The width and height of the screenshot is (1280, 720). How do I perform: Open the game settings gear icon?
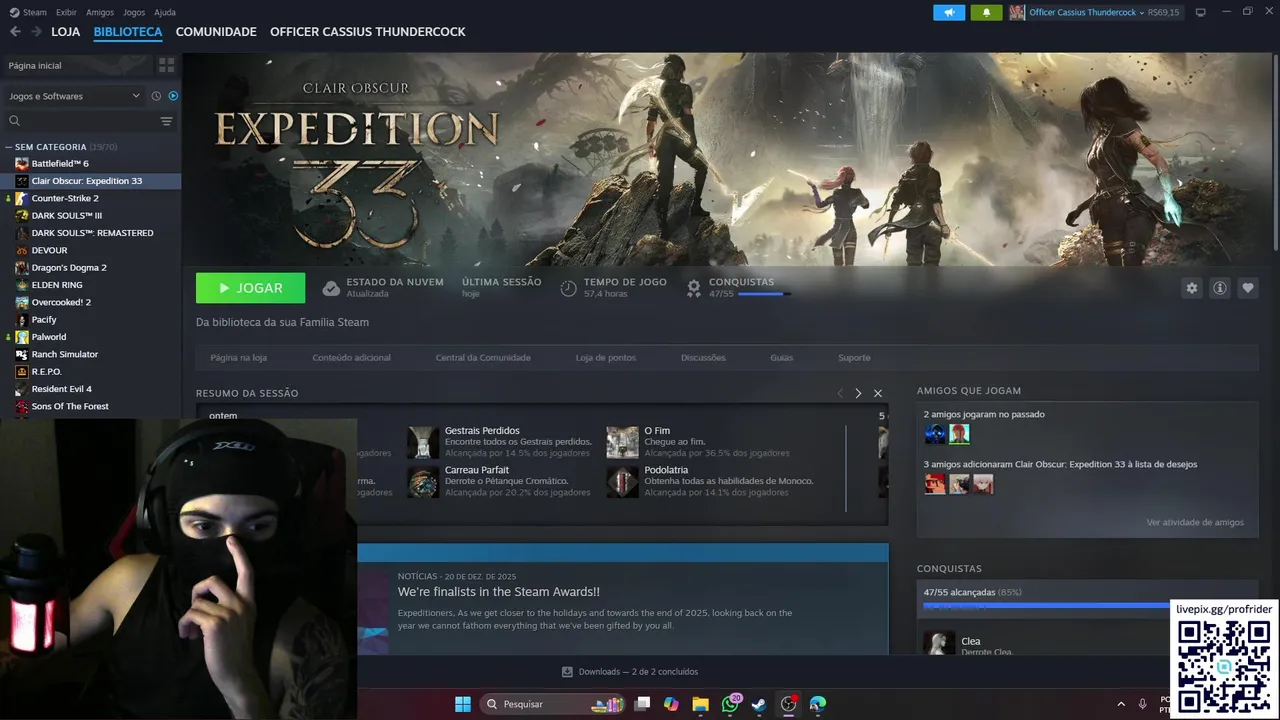point(1191,288)
